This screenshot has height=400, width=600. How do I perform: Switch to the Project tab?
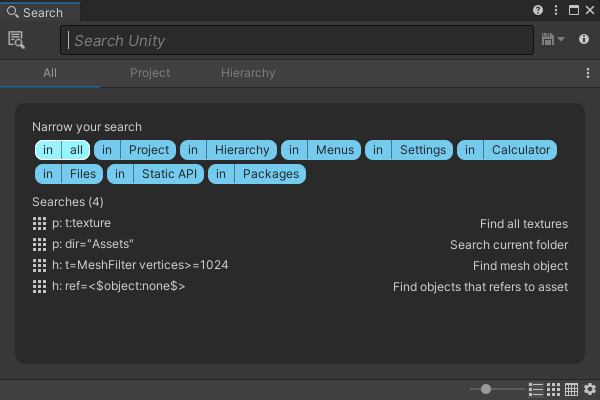coord(150,73)
